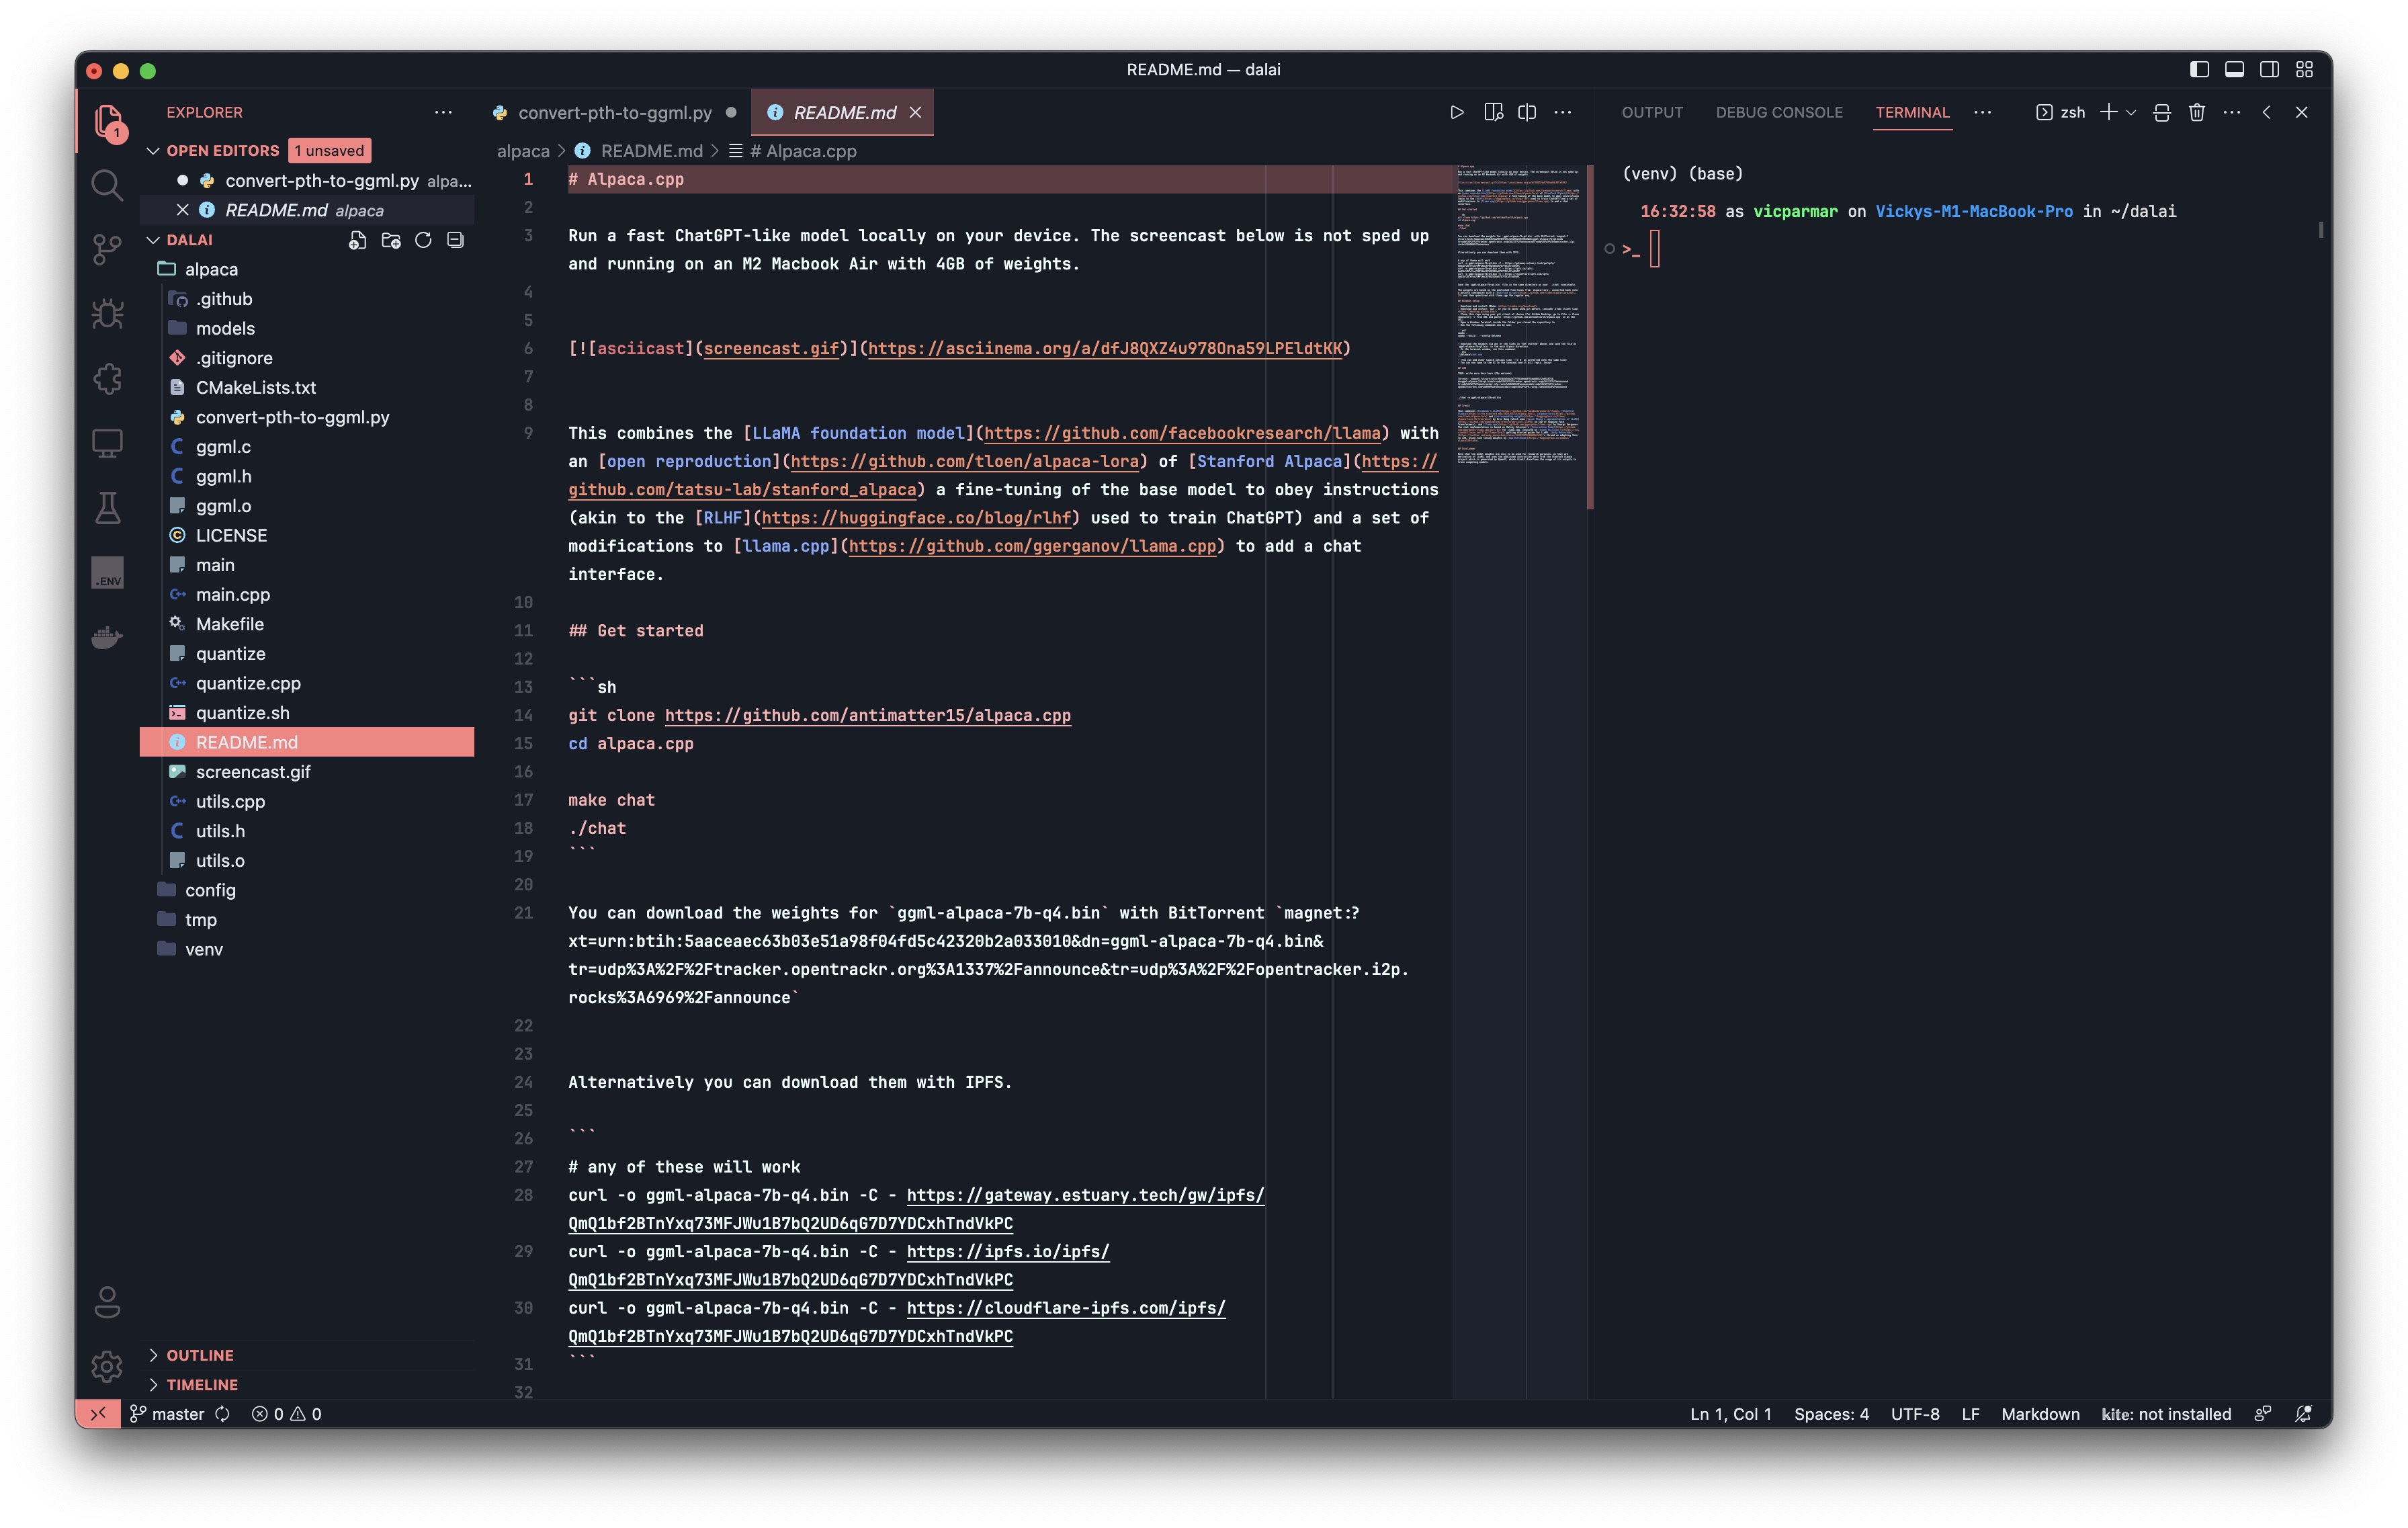Open the Source Control view
The width and height of the screenshot is (2408, 1528).
coord(107,248)
